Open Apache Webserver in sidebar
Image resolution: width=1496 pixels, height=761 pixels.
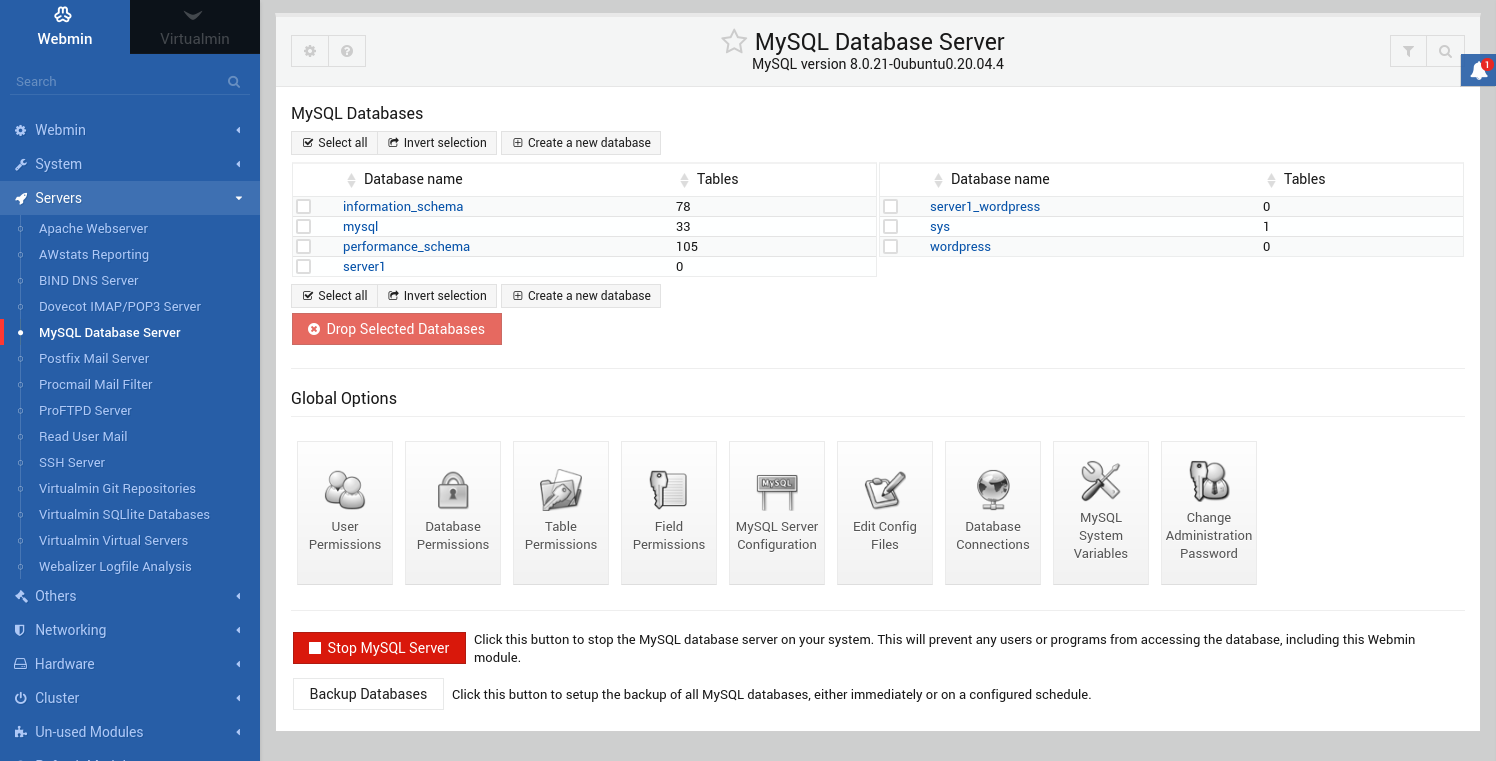pos(93,228)
